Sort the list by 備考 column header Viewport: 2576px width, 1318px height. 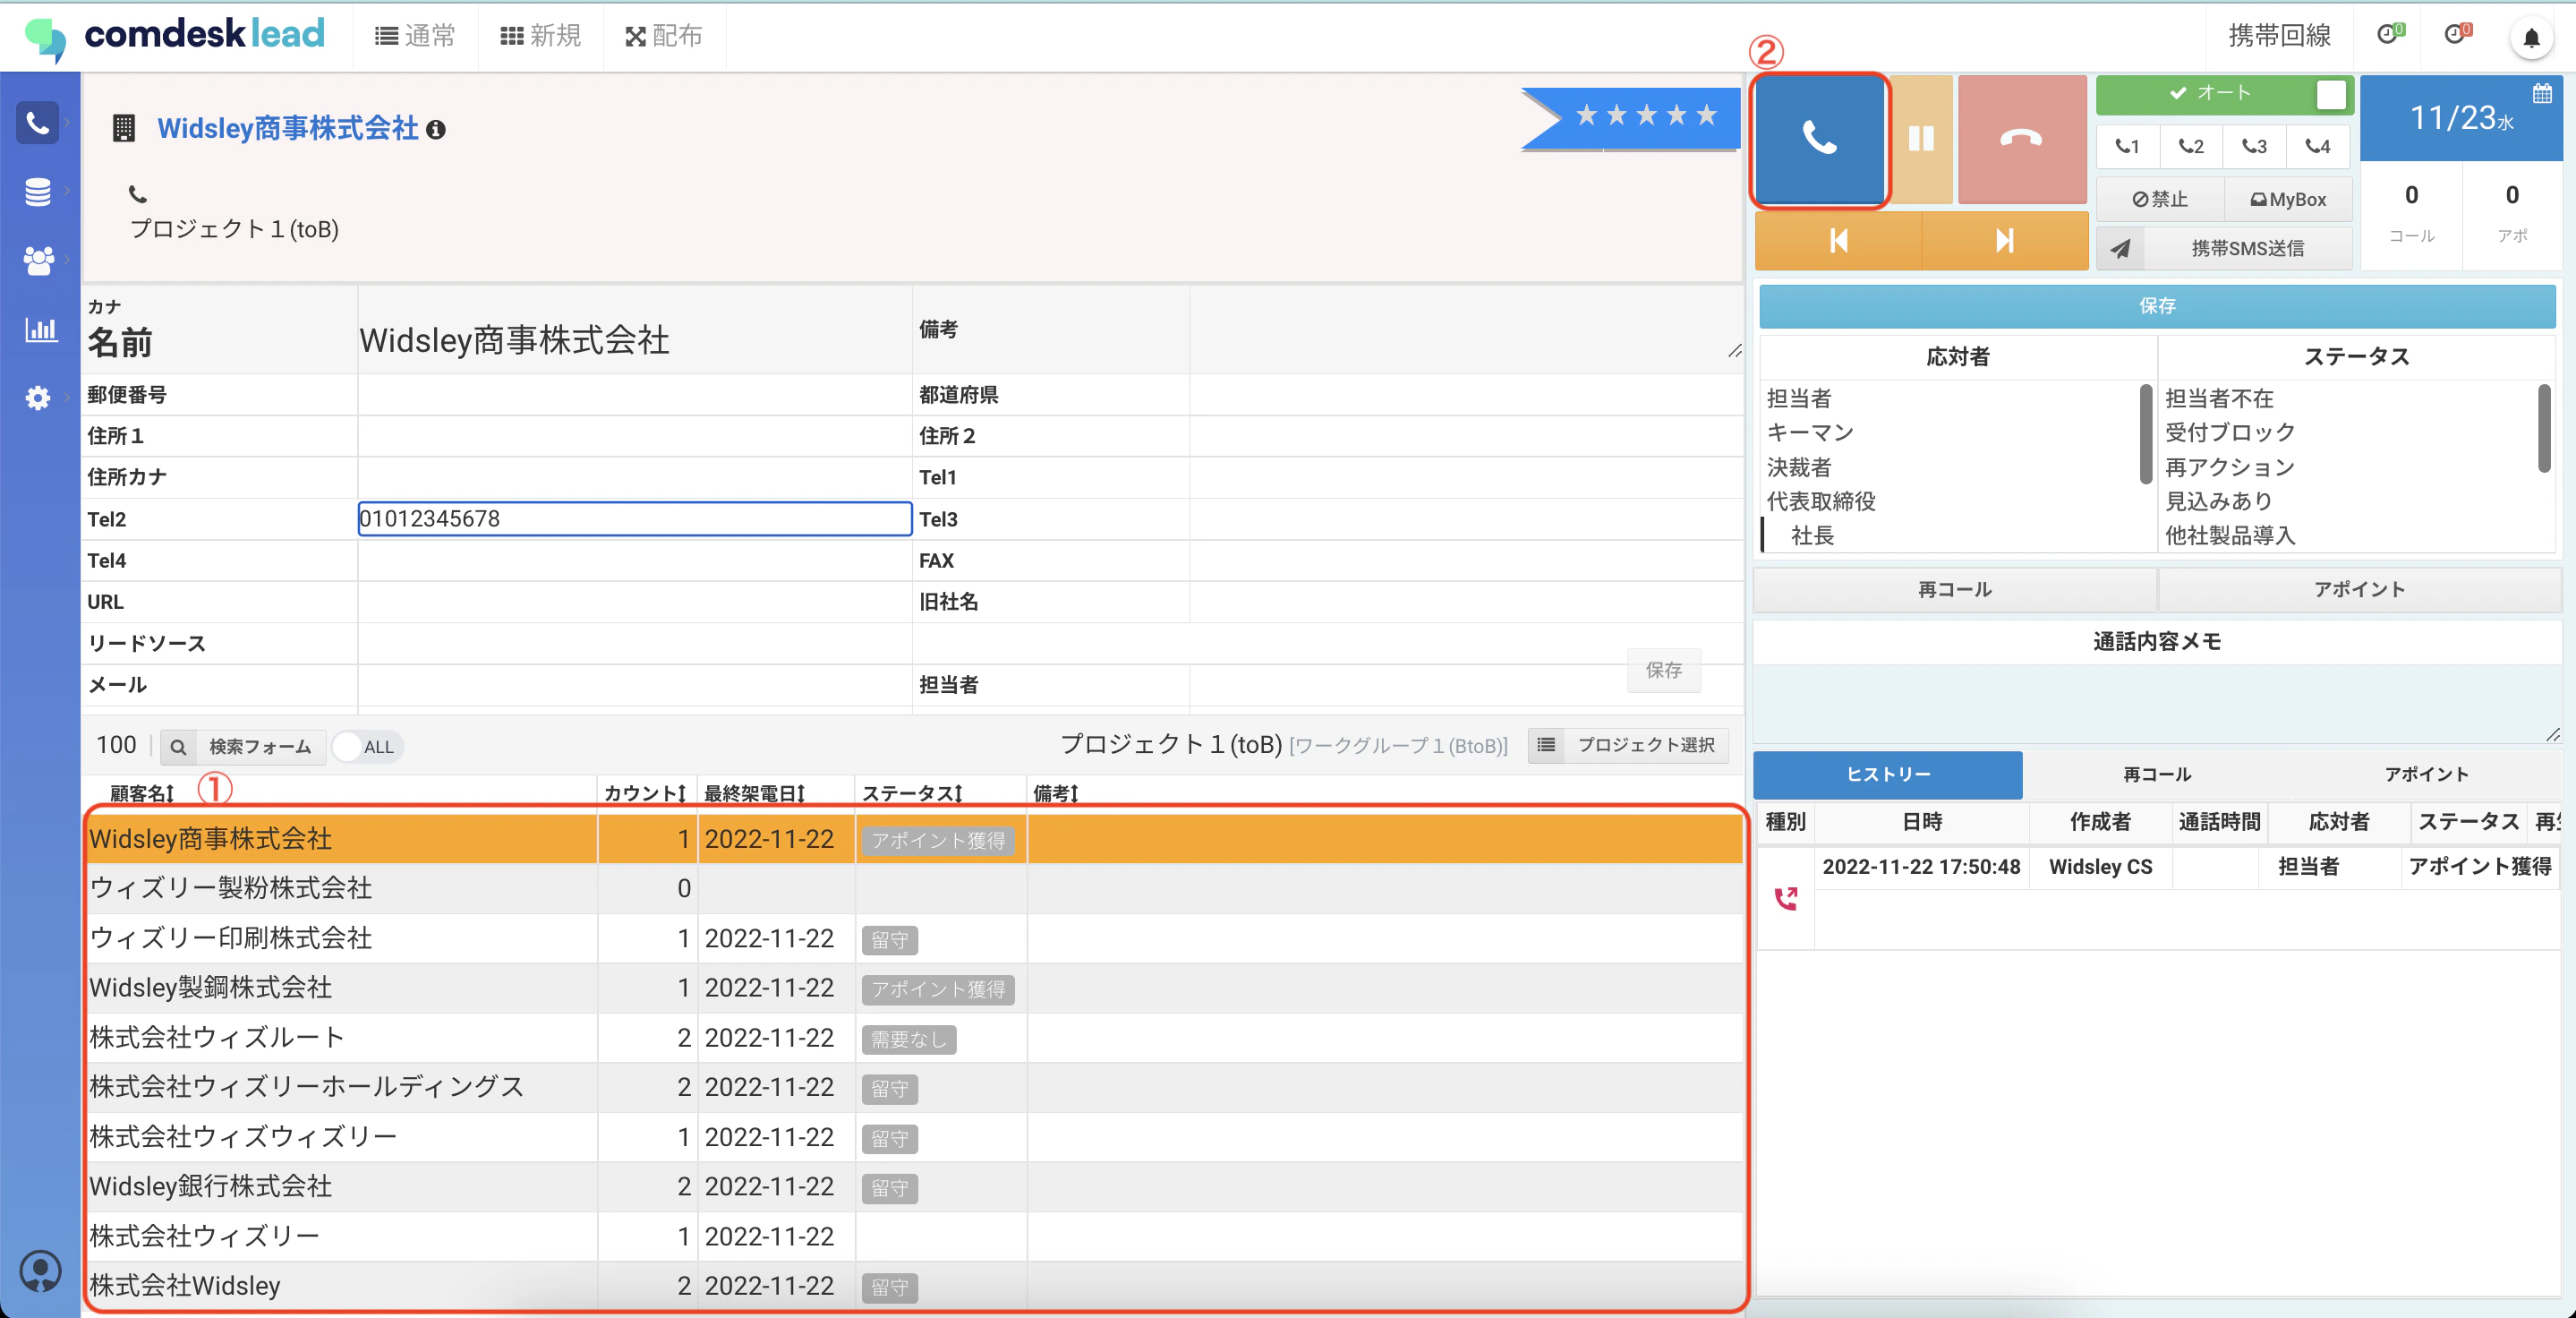click(1055, 794)
